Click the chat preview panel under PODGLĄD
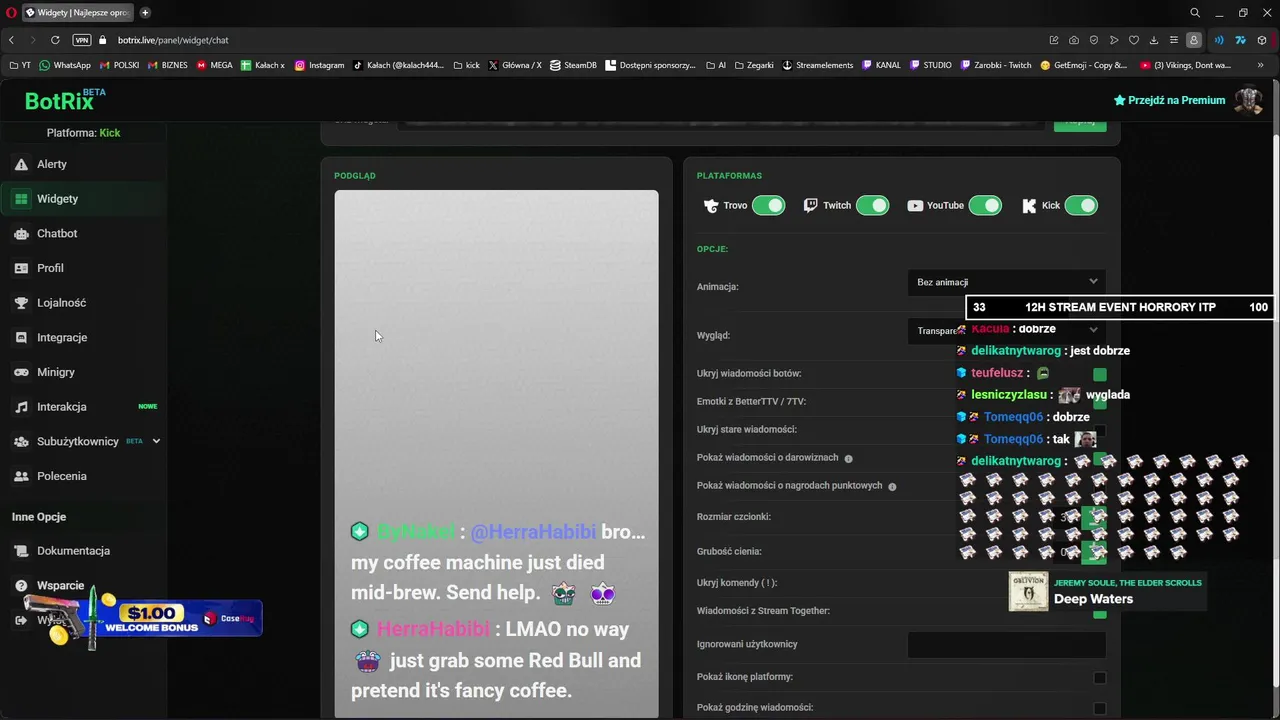 tap(496, 453)
